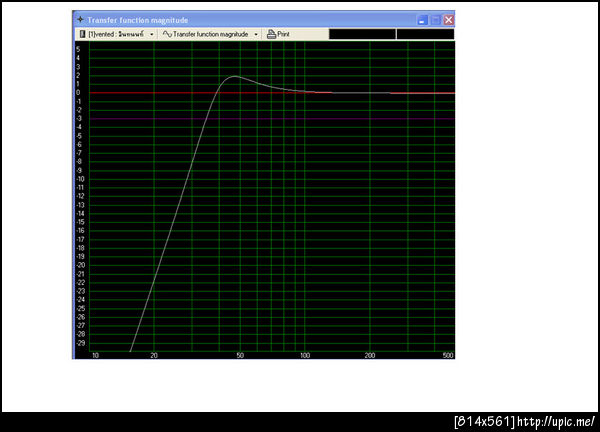The height and width of the screenshot is (432, 600).
Task: Click the -3 label on the dB axis
Action: click(x=79, y=119)
